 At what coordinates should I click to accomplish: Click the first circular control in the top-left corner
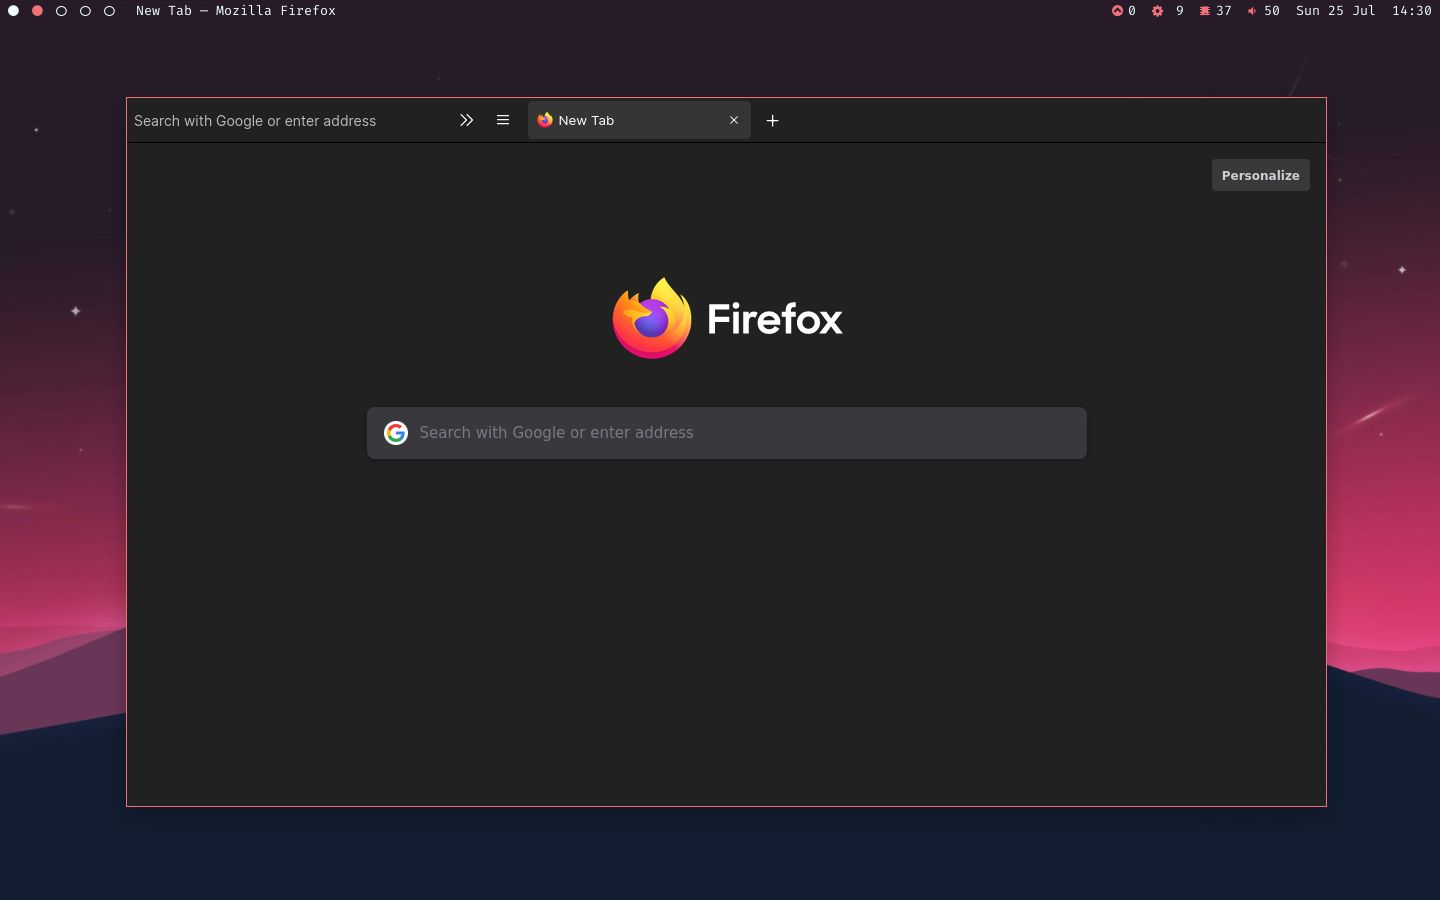pyautogui.click(x=13, y=11)
